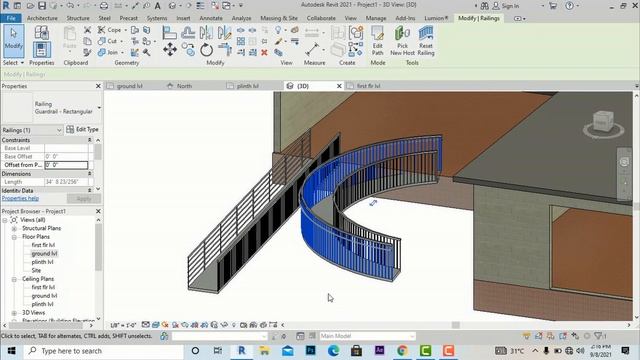Image resolution: width=640 pixels, height=360 pixels.
Task: Click the Trim/Extend to Corner icon
Action: point(224,50)
